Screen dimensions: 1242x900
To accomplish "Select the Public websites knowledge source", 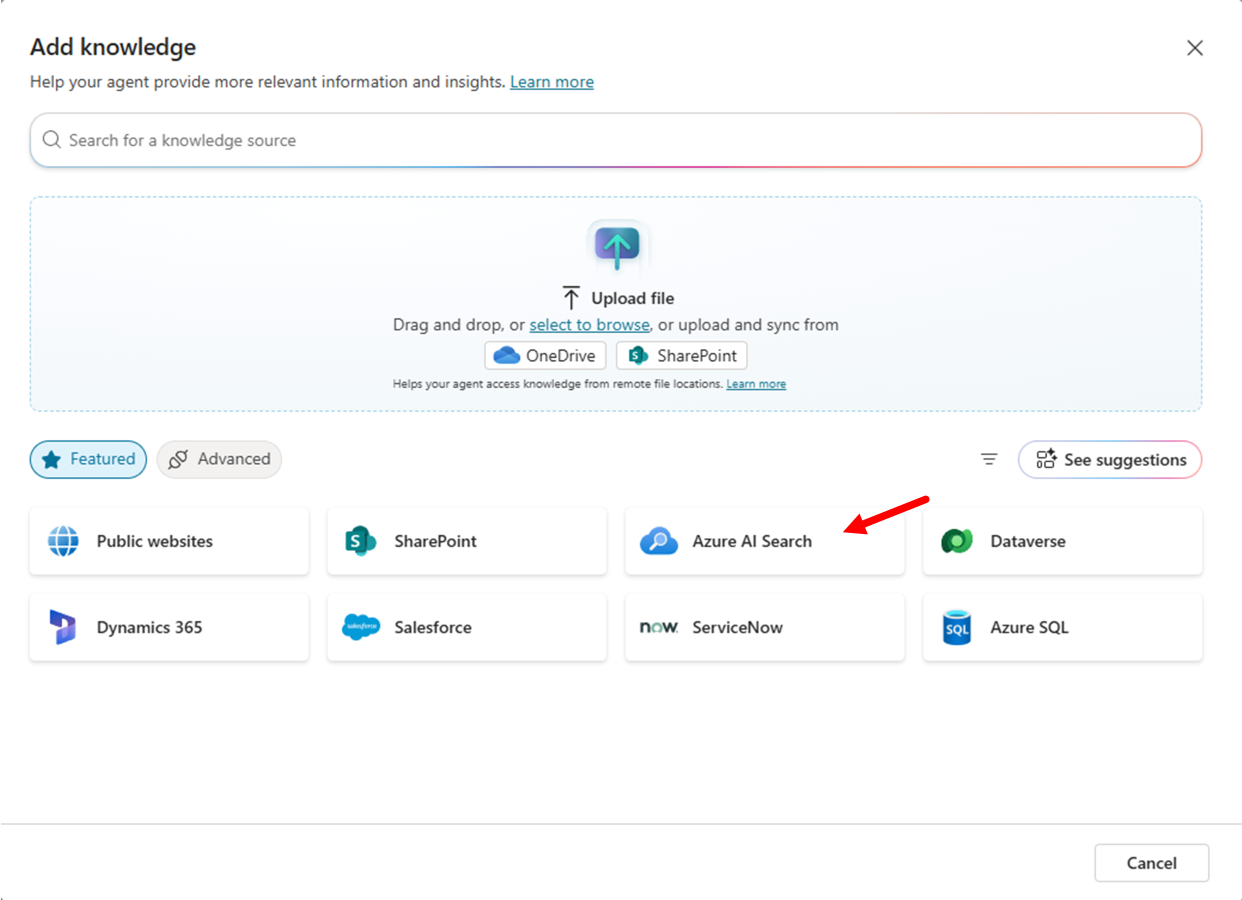I will (169, 541).
